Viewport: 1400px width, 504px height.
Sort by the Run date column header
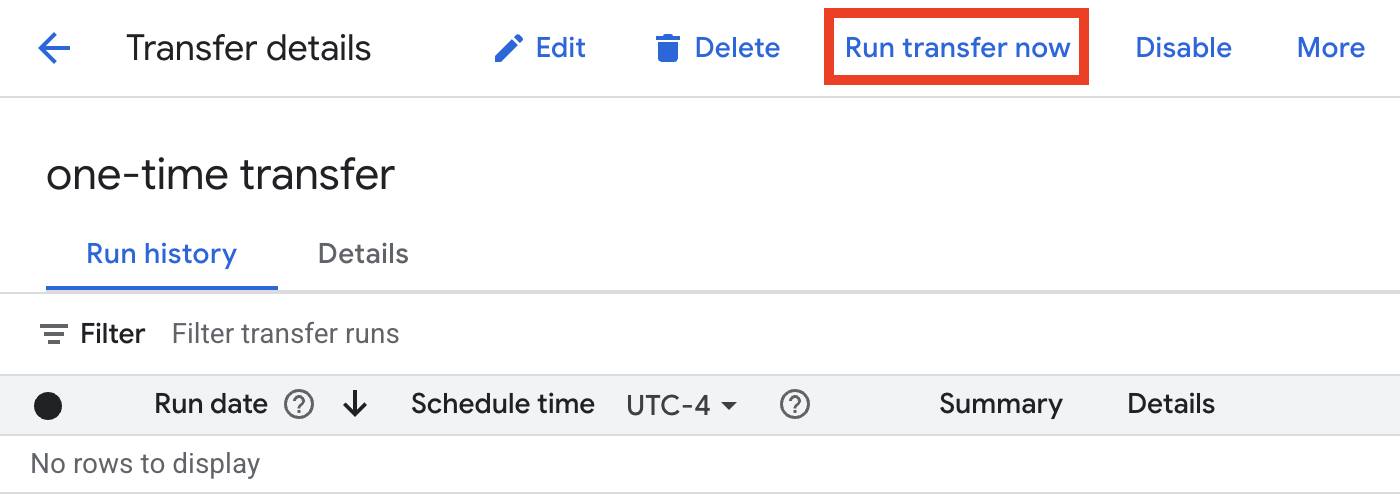tap(211, 404)
